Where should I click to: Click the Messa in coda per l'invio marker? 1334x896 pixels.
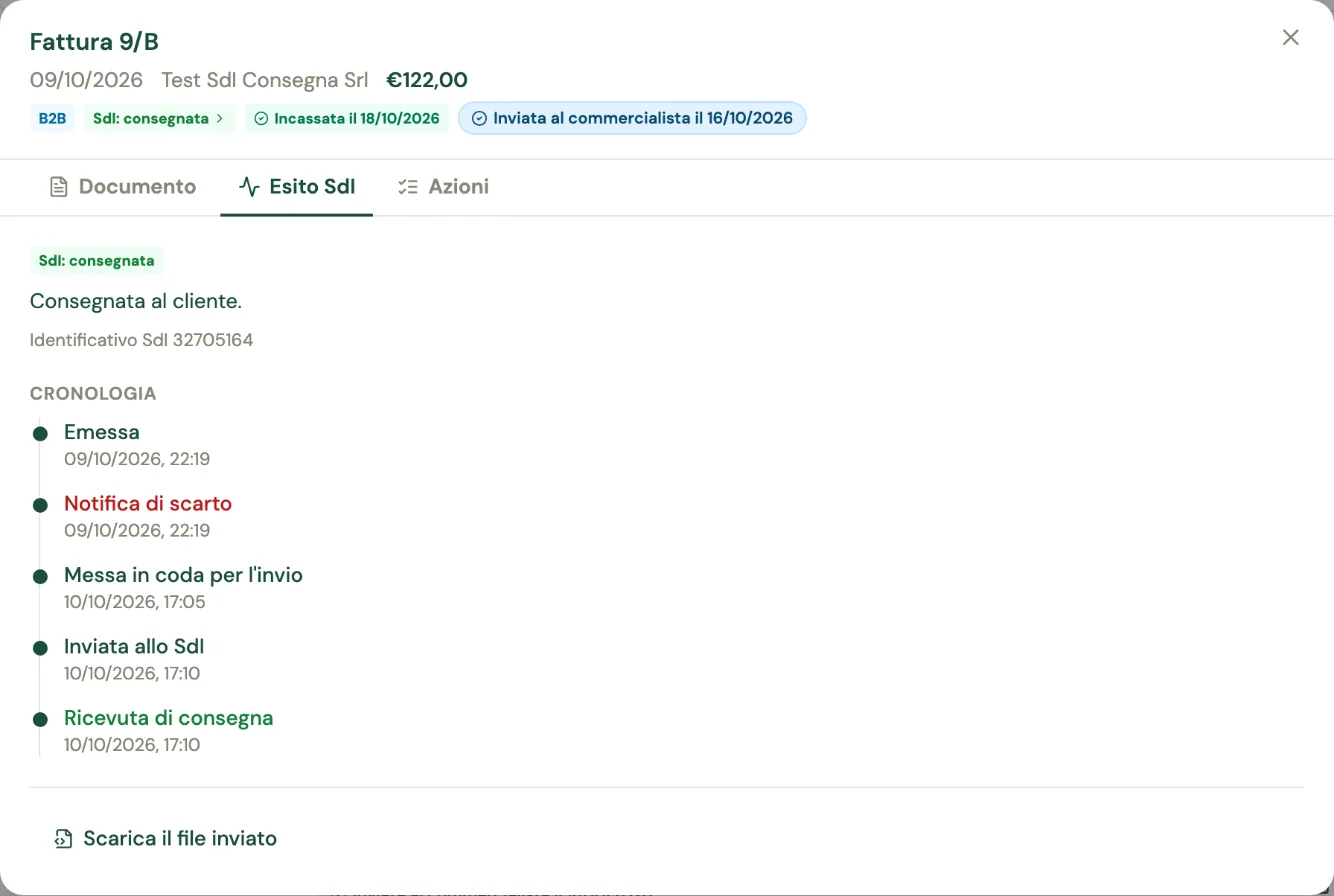pos(40,577)
